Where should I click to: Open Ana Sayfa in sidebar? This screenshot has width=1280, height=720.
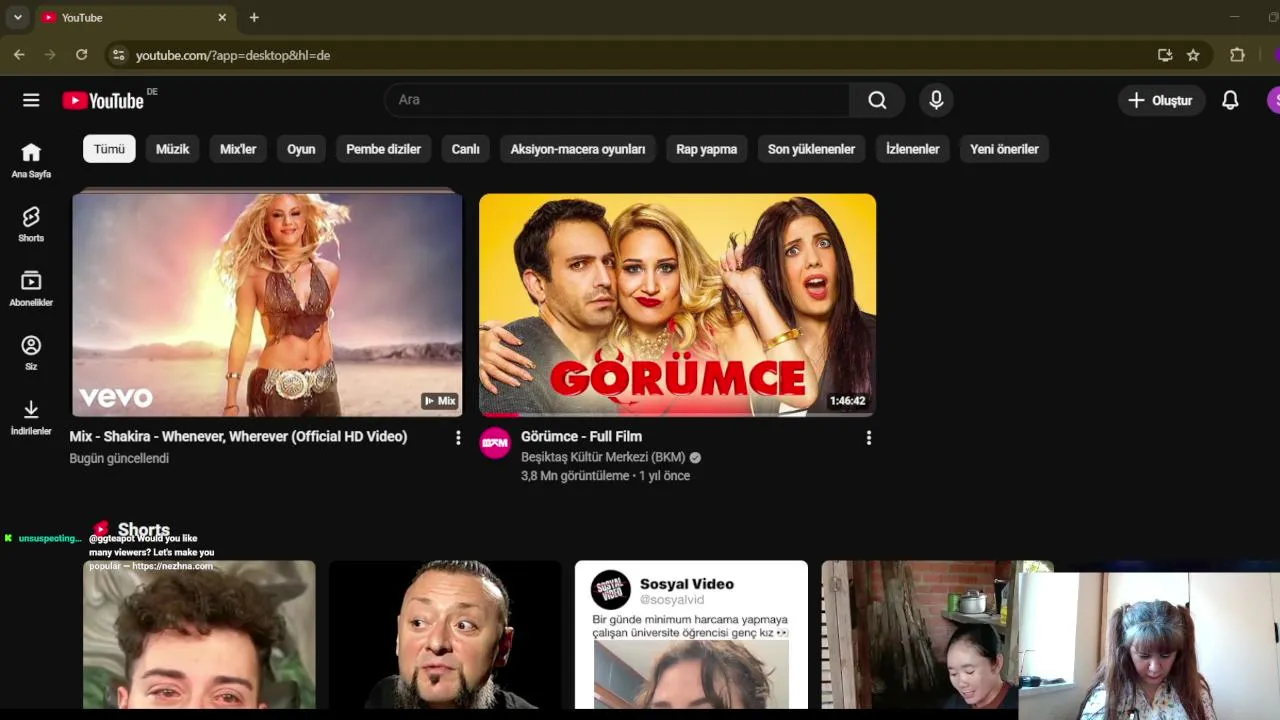(x=31, y=160)
